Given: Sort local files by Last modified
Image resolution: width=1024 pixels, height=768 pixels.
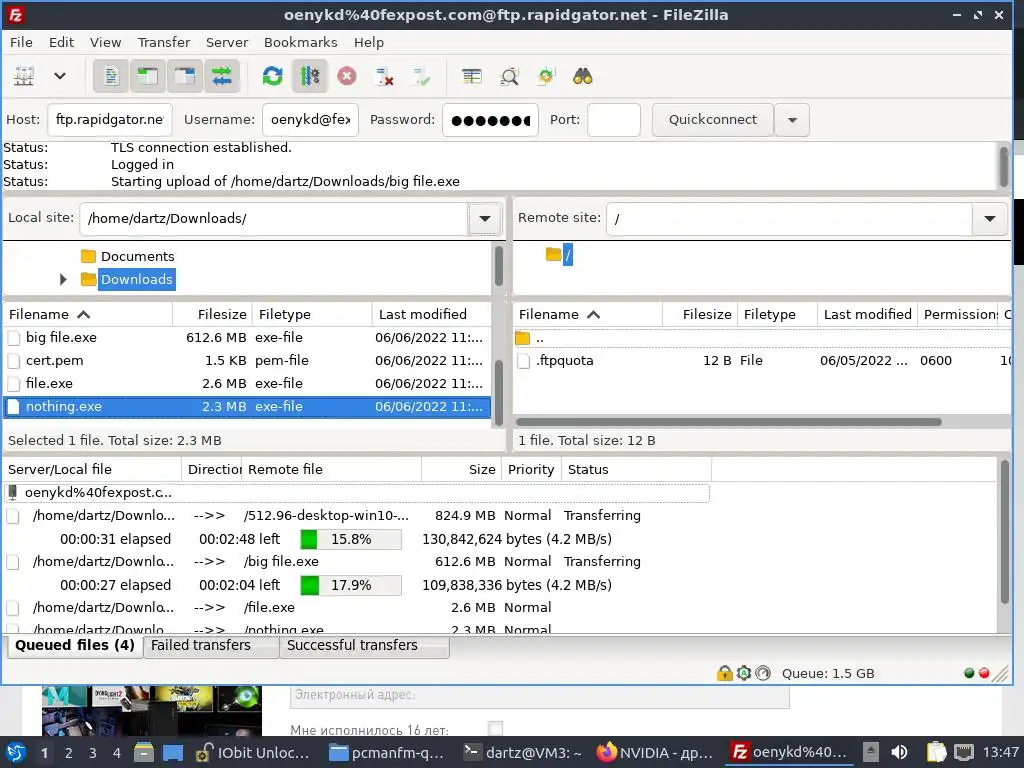Looking at the screenshot, I should point(431,314).
